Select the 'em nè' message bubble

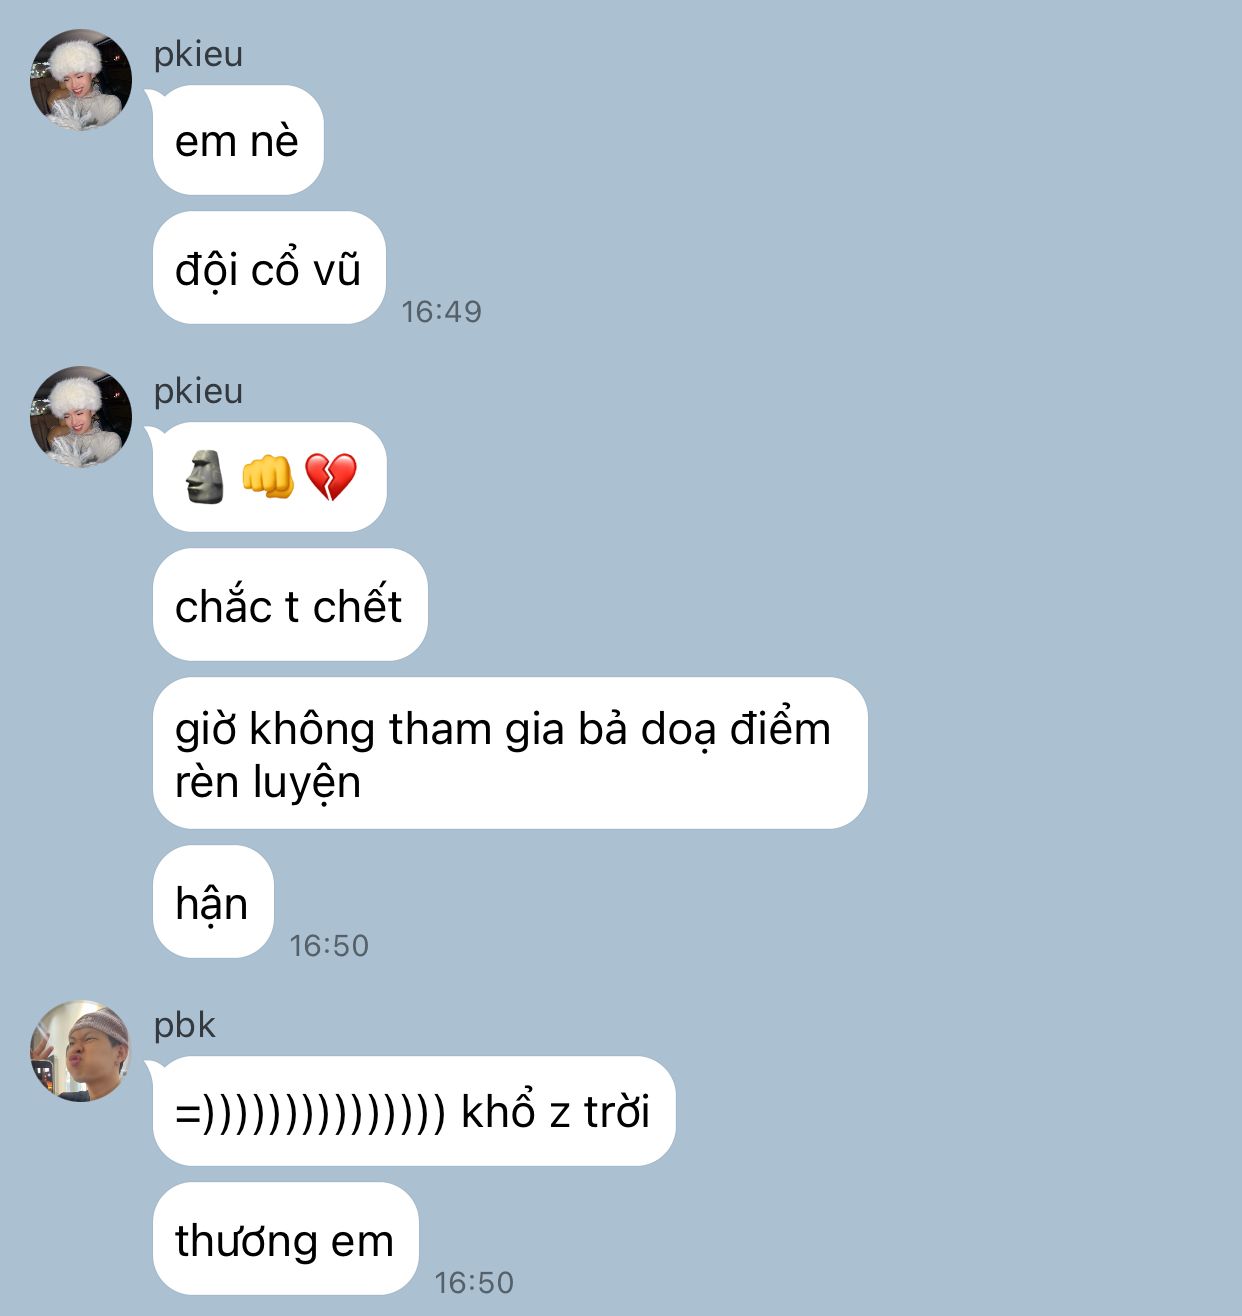[x=238, y=140]
